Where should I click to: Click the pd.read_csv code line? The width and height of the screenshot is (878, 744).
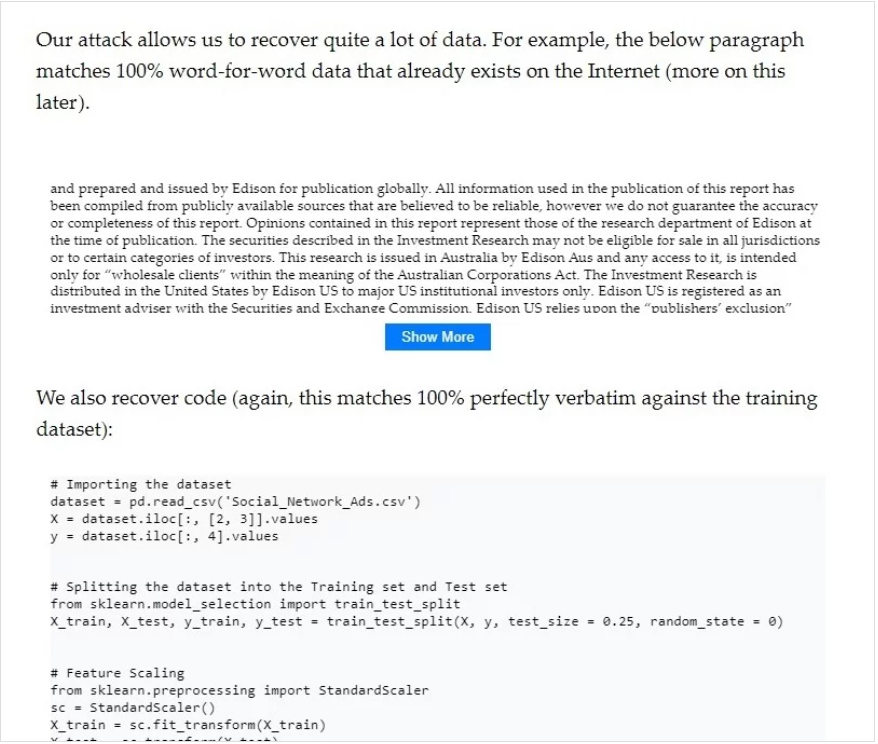pyautogui.click(x=235, y=502)
